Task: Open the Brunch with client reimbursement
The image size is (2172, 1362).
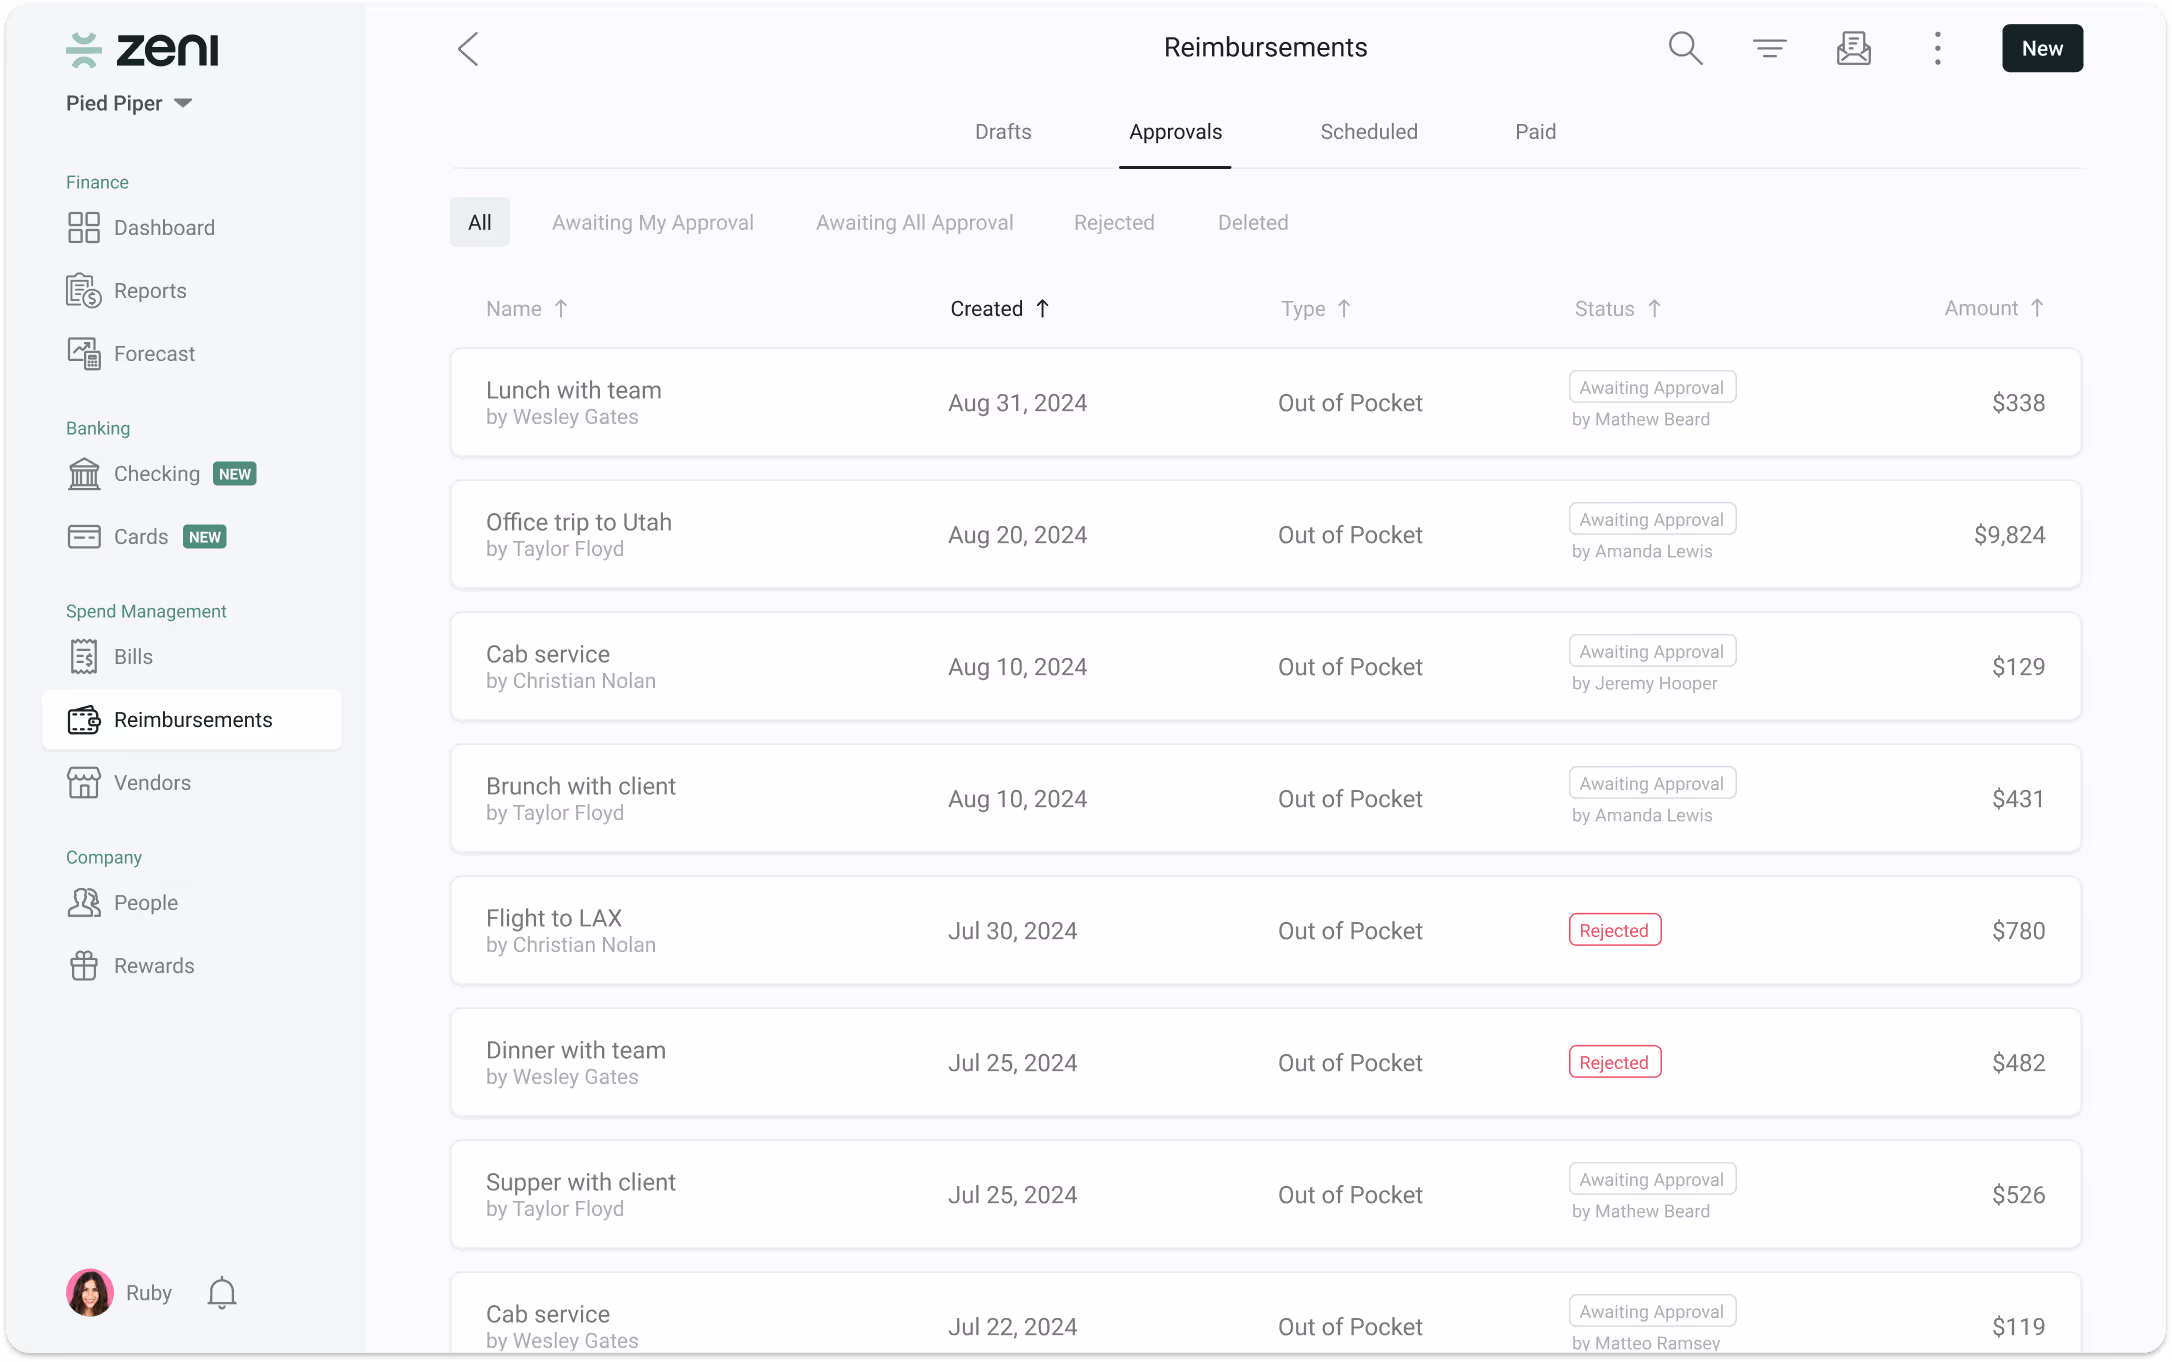Action: 1266,798
